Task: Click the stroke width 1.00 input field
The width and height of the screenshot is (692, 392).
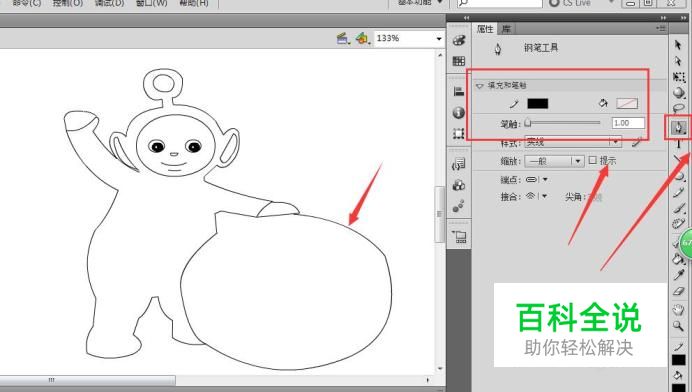Action: coord(628,123)
